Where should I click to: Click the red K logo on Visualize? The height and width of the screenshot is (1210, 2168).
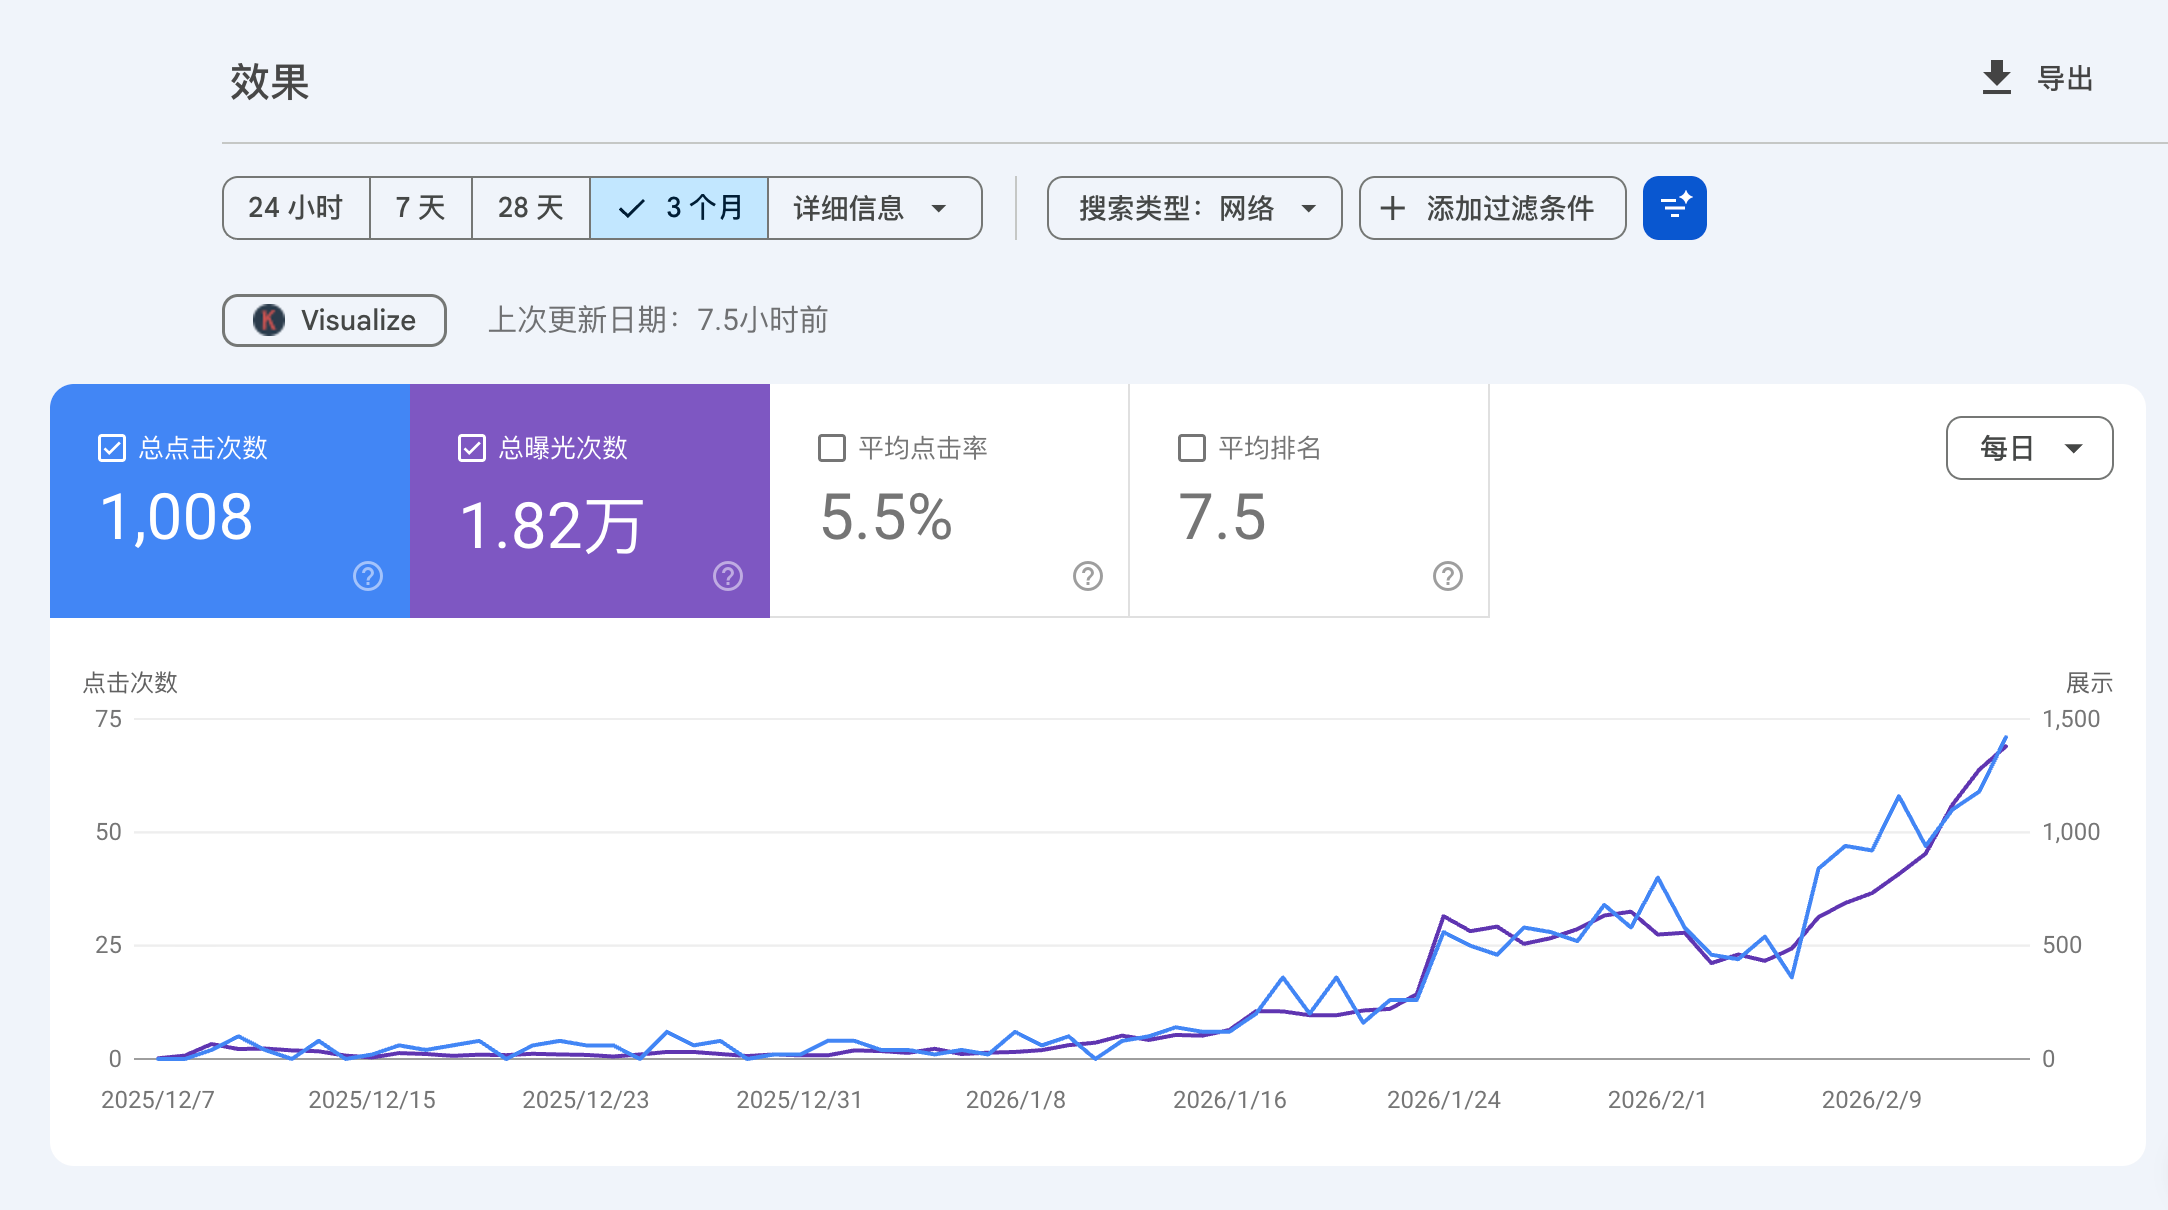pyautogui.click(x=268, y=320)
